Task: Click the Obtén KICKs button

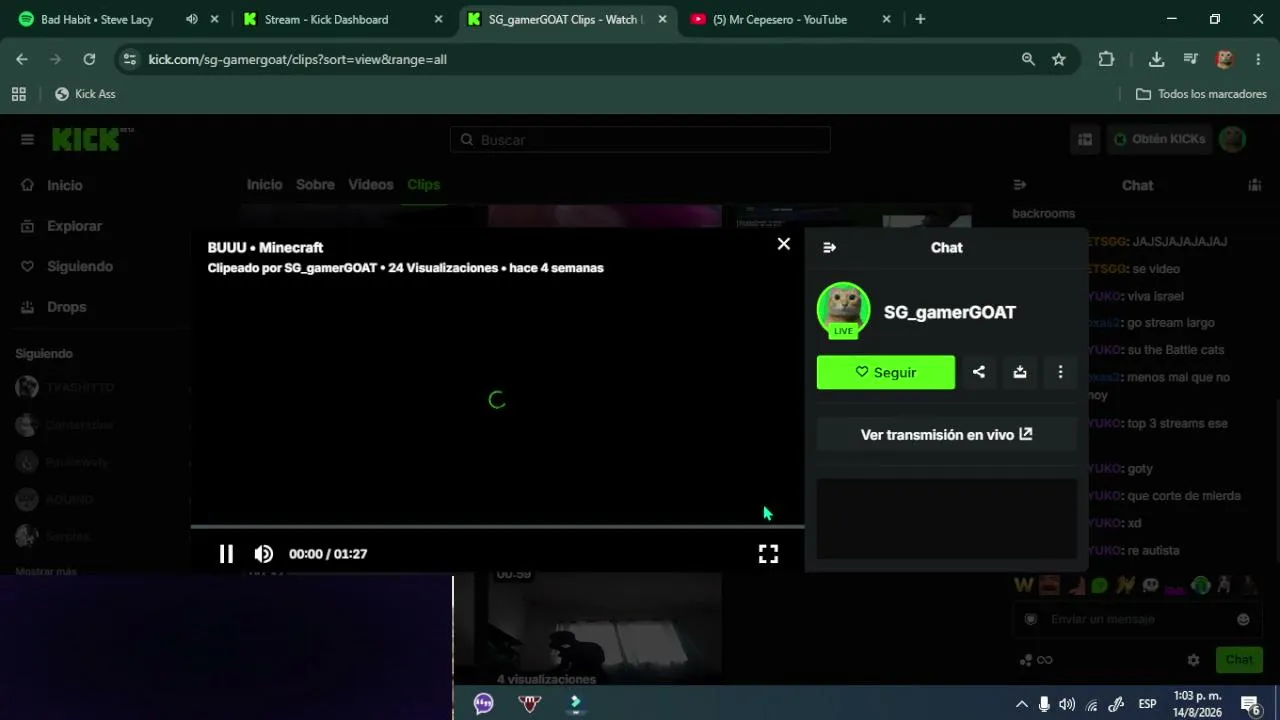Action: [x=1159, y=140]
